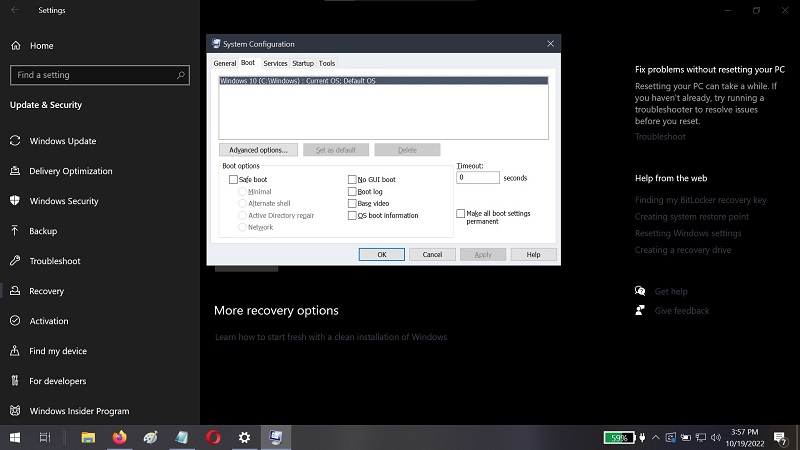Click the Settings back arrow
This screenshot has height=450, width=800.
[15, 10]
